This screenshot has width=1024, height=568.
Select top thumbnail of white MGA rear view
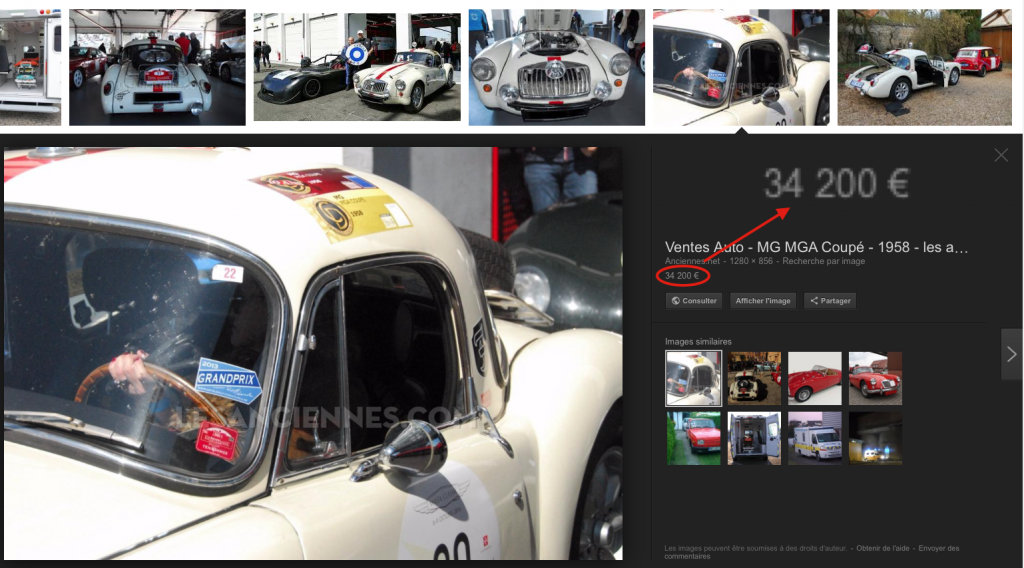pyautogui.click(x=157, y=67)
